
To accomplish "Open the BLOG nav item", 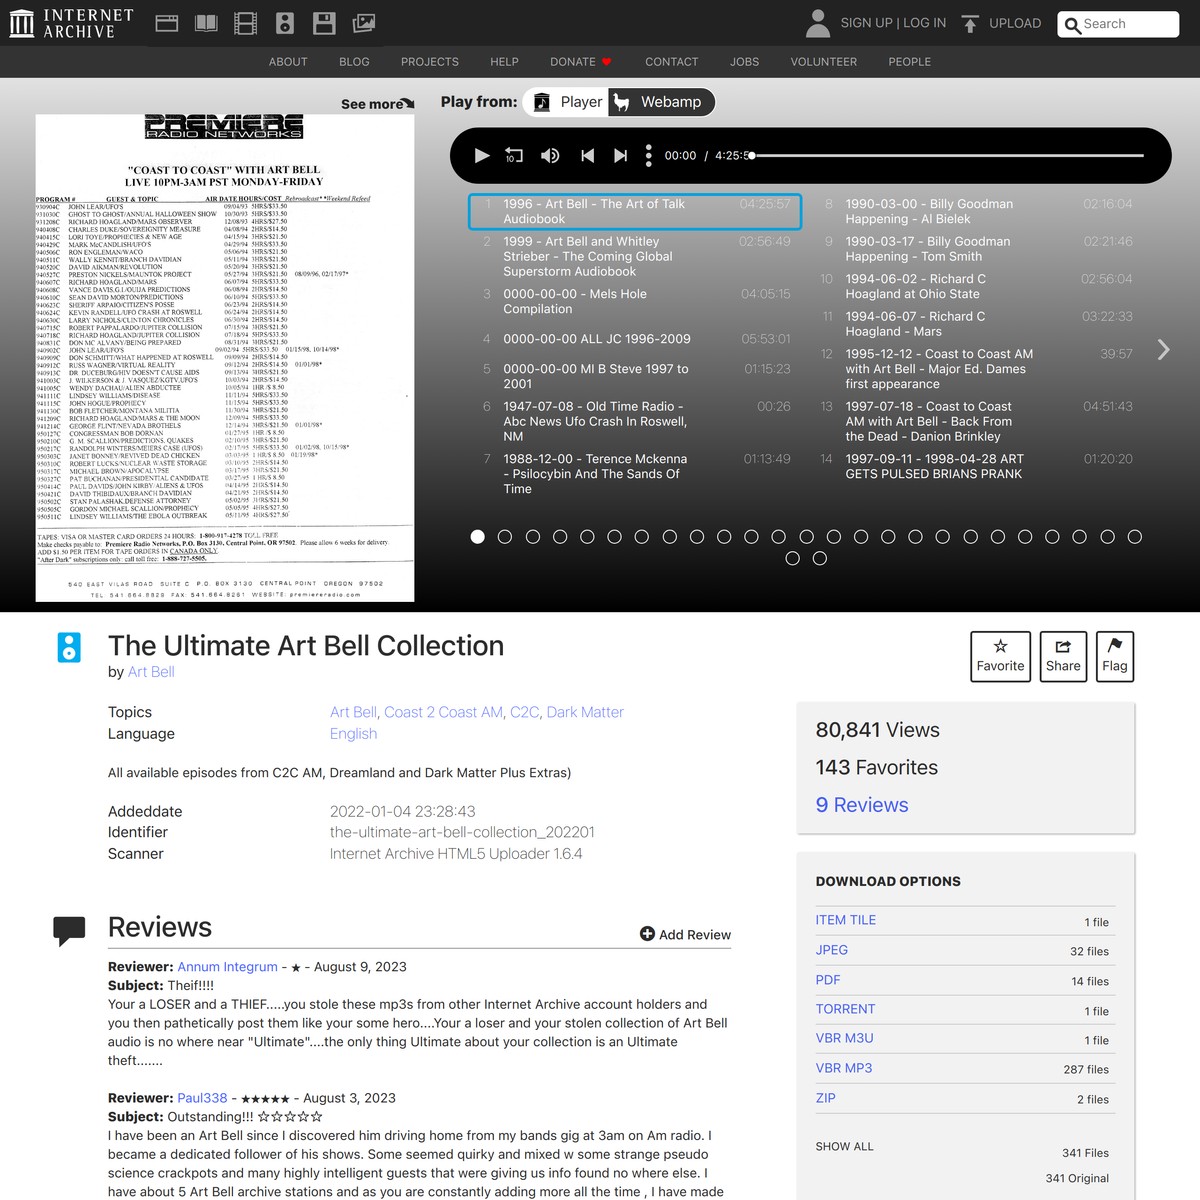I will click(354, 62).
